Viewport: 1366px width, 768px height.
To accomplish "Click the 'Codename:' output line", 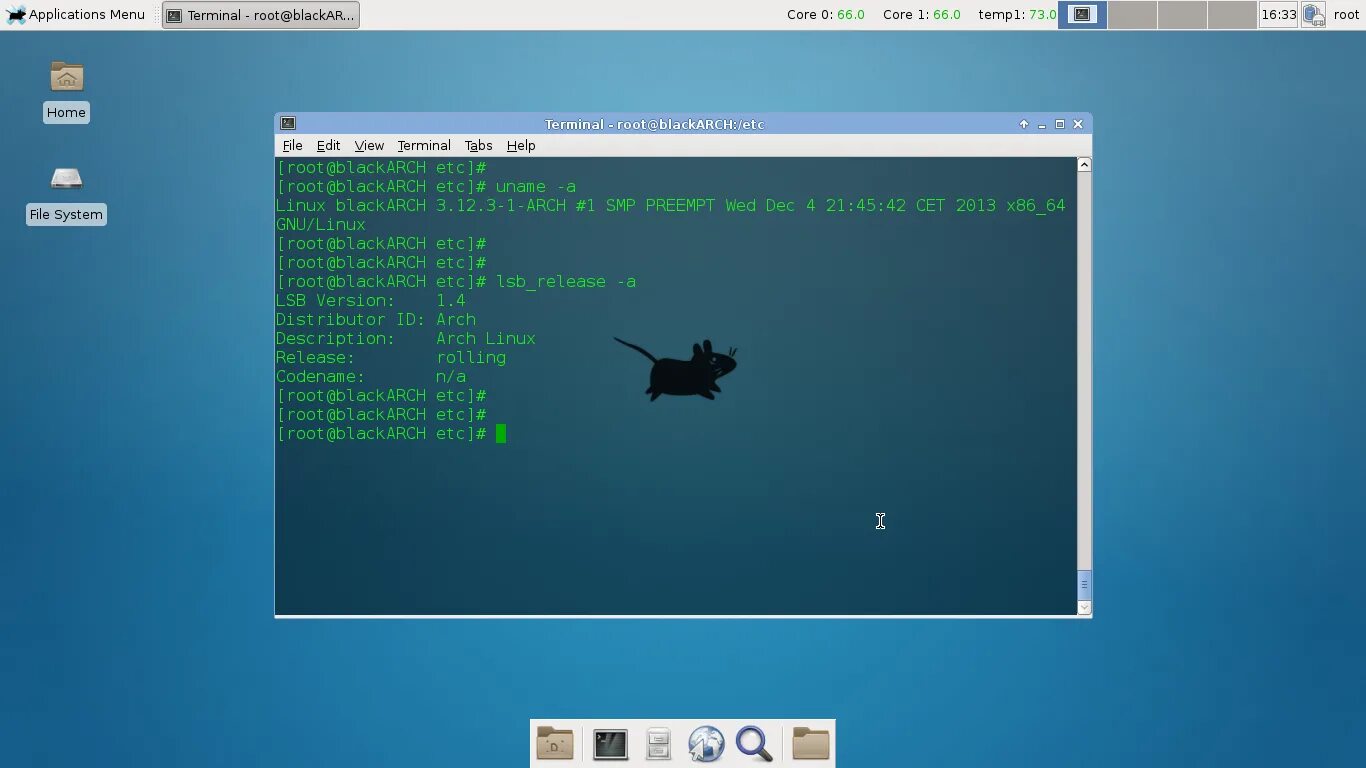I will click(x=371, y=377).
